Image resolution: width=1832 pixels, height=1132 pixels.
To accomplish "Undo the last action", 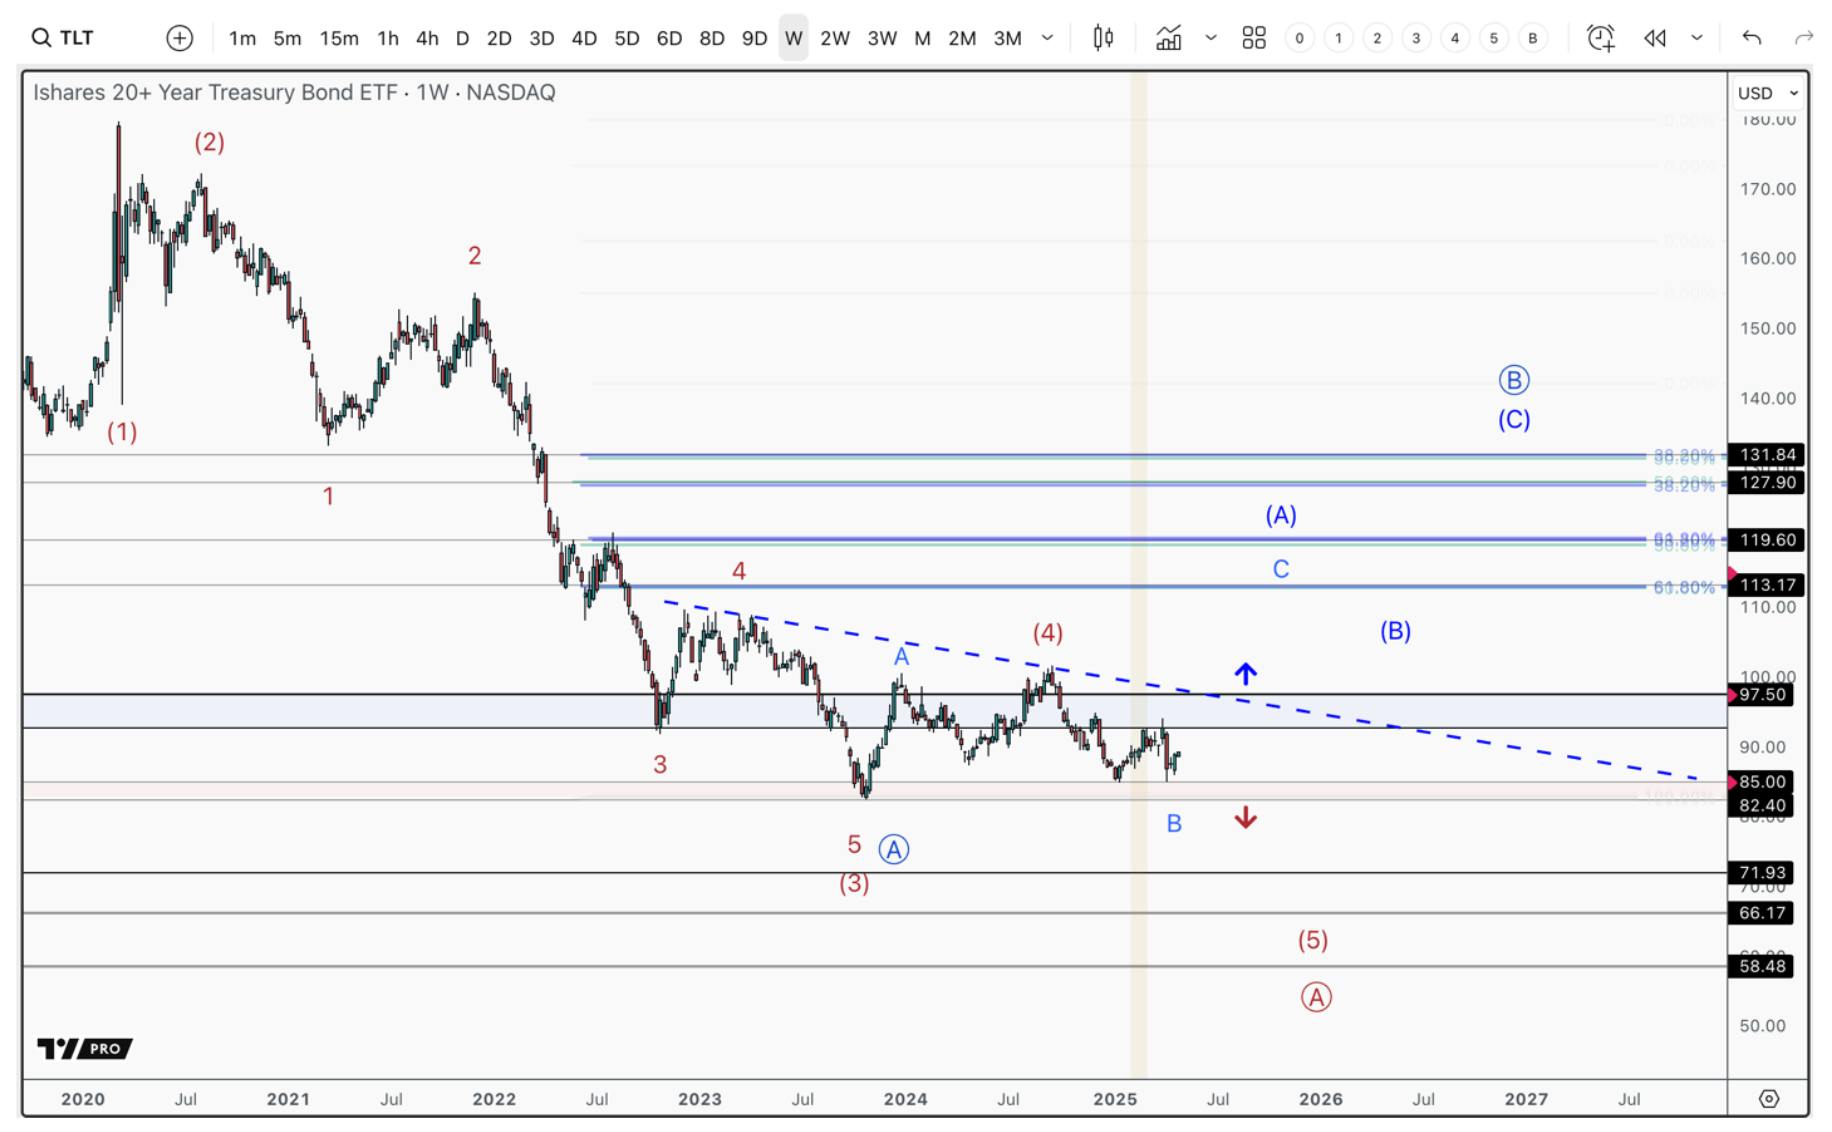I will [1751, 38].
